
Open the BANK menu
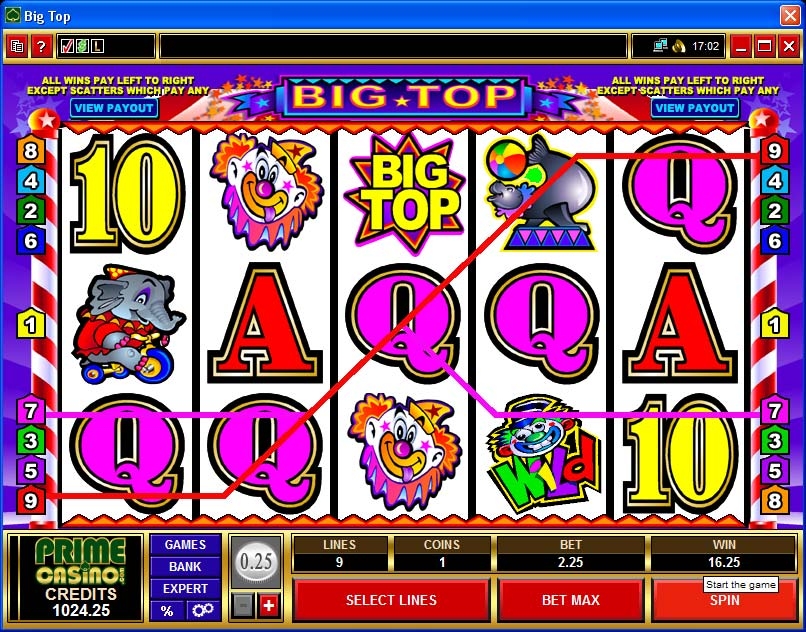coord(185,567)
